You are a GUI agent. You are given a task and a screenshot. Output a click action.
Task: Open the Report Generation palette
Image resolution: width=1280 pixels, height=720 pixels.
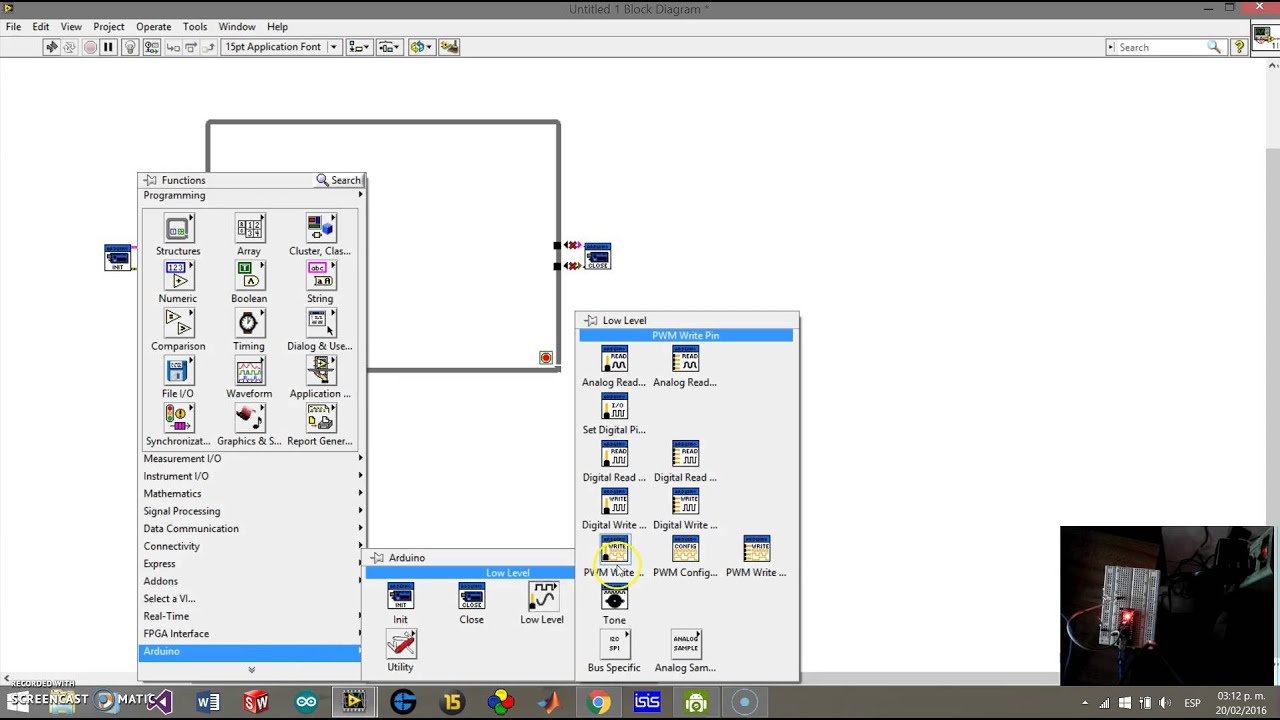tap(320, 419)
